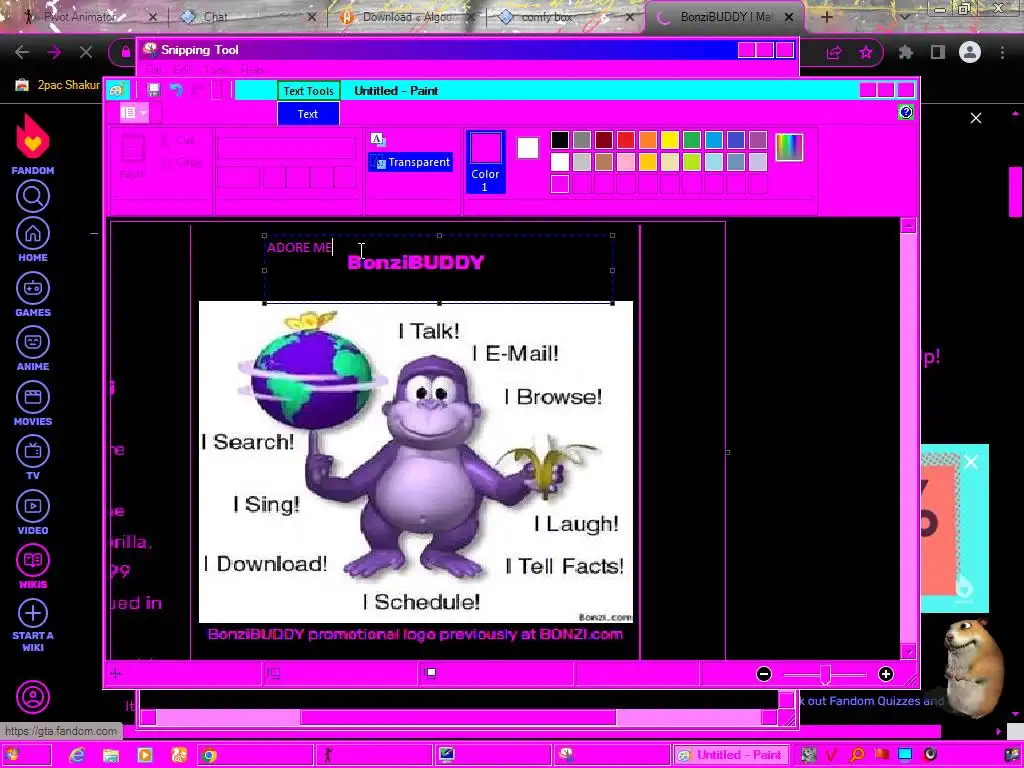This screenshot has width=1024, height=768.
Task: Click Untitled - Paint taskbar button
Action: [x=731, y=755]
